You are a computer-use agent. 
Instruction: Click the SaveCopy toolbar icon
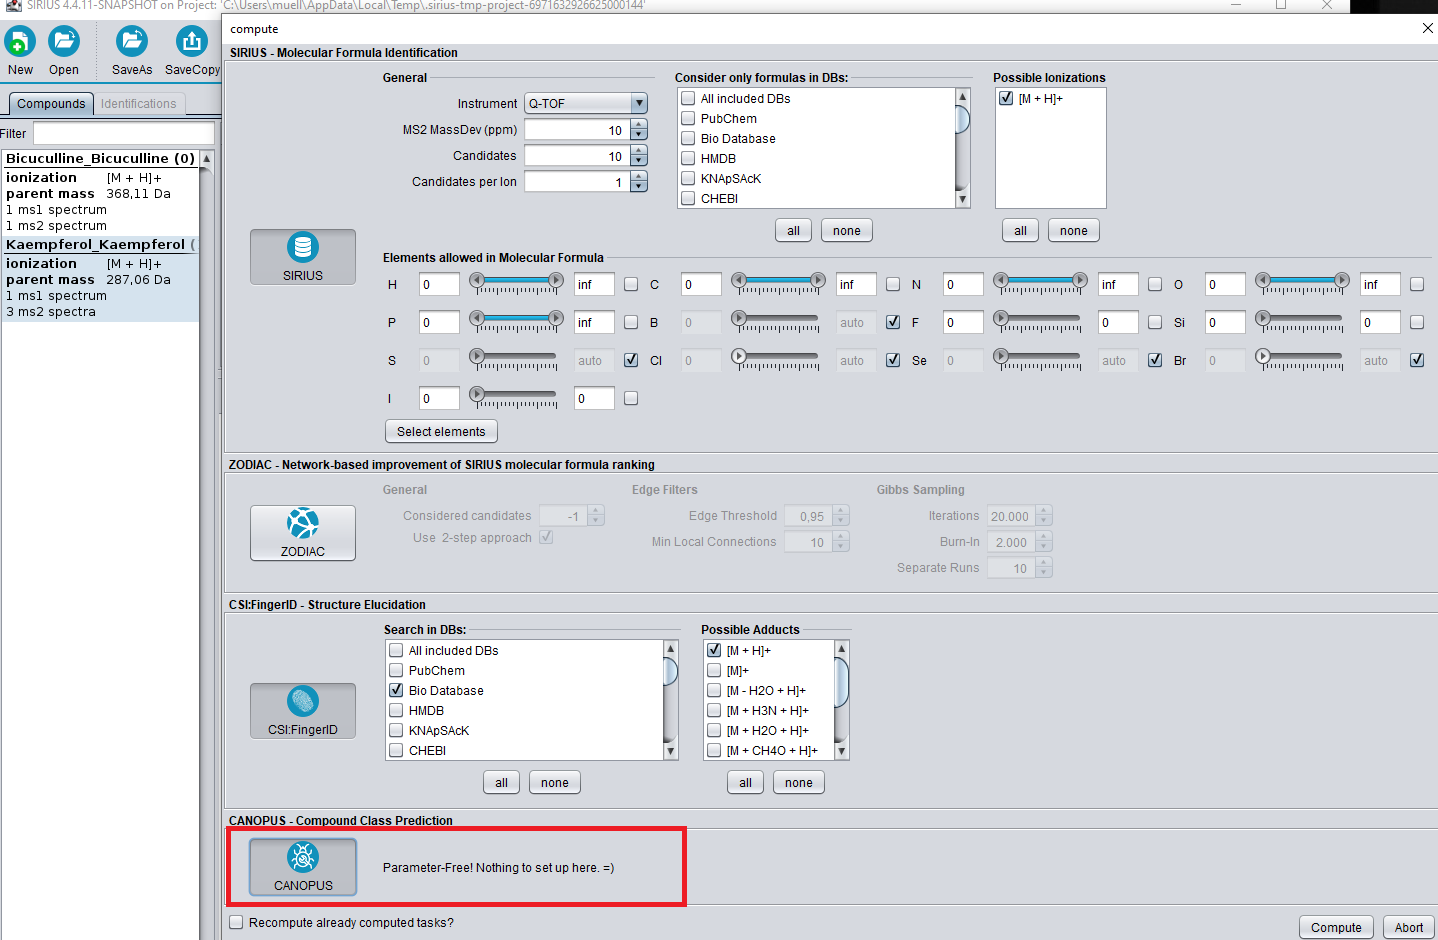(192, 42)
